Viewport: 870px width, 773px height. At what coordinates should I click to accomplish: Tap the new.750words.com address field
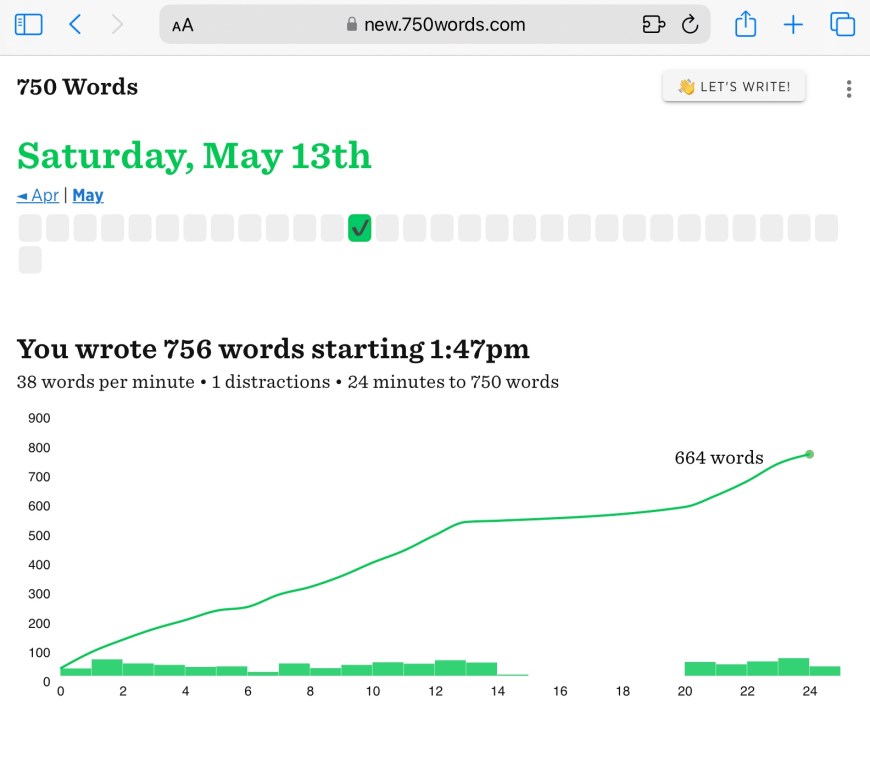click(444, 25)
